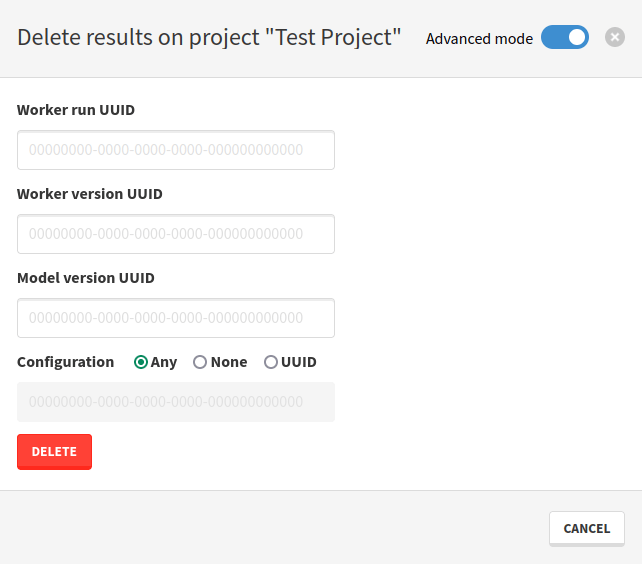Click the "Advanced mode" label text
The height and width of the screenshot is (564, 642).
click(479, 39)
